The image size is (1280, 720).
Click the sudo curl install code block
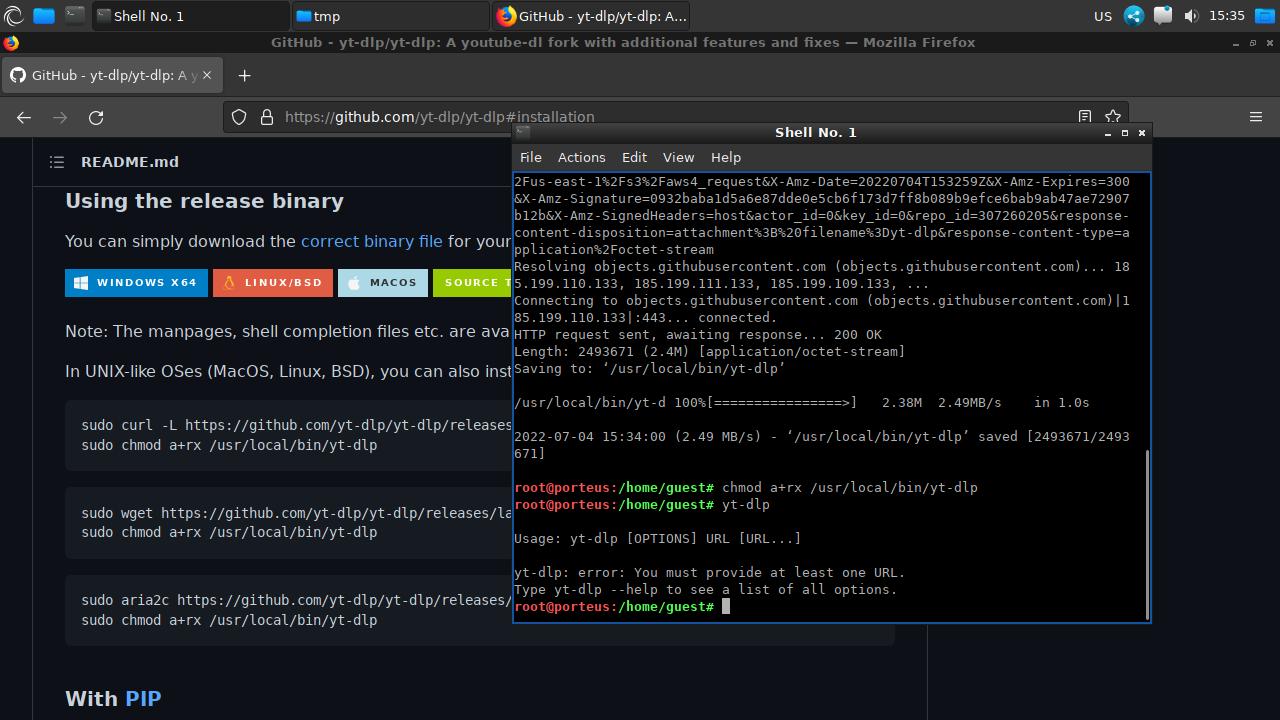(x=289, y=435)
